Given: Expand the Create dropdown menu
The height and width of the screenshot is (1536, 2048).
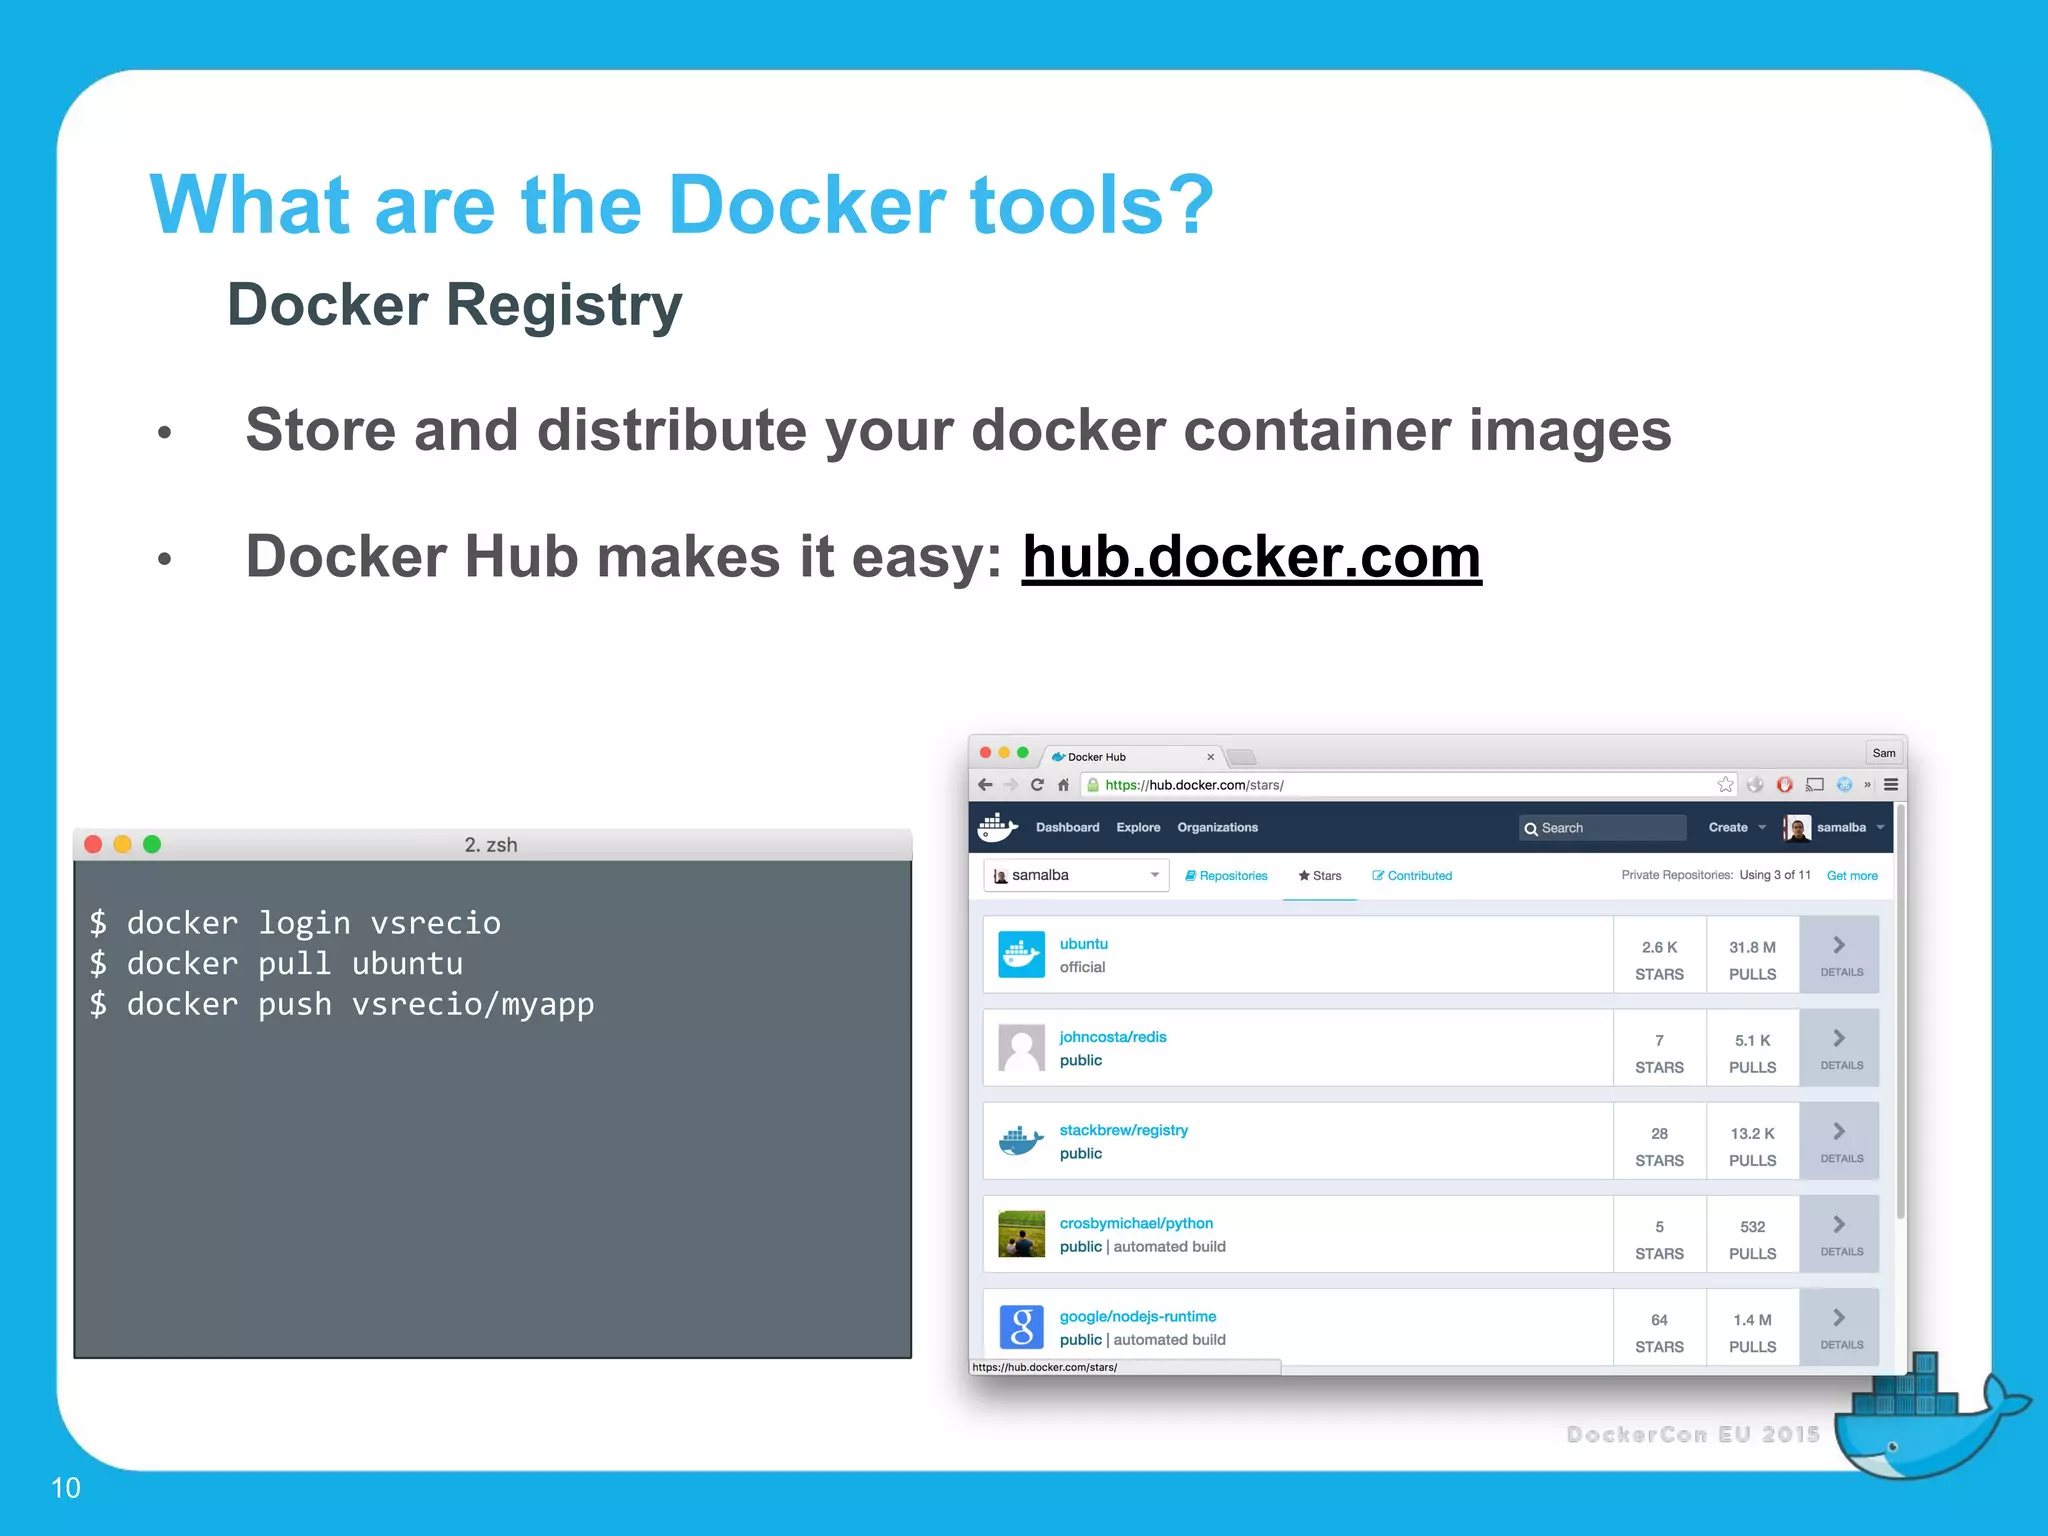Looking at the screenshot, I should pos(1737,828).
